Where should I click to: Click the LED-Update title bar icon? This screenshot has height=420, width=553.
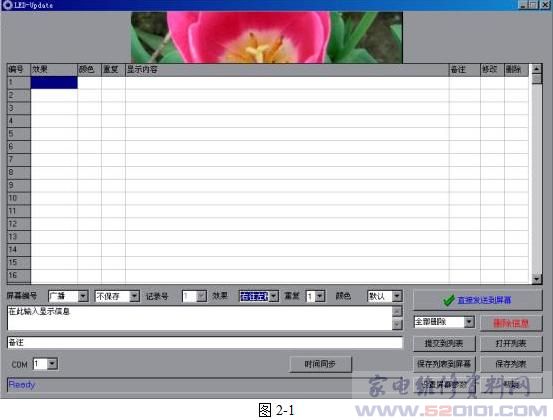(7, 5)
